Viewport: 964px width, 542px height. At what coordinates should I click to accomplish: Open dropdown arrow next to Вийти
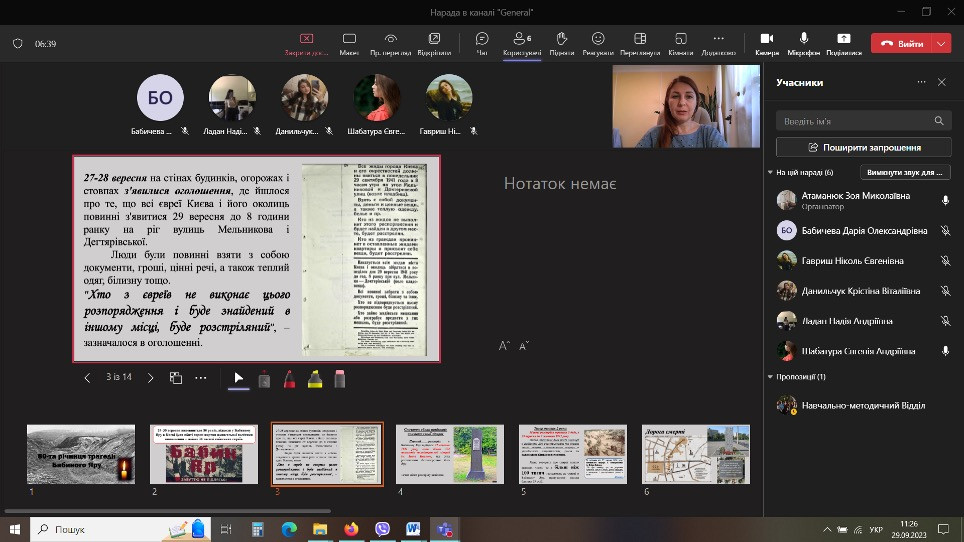click(941, 44)
